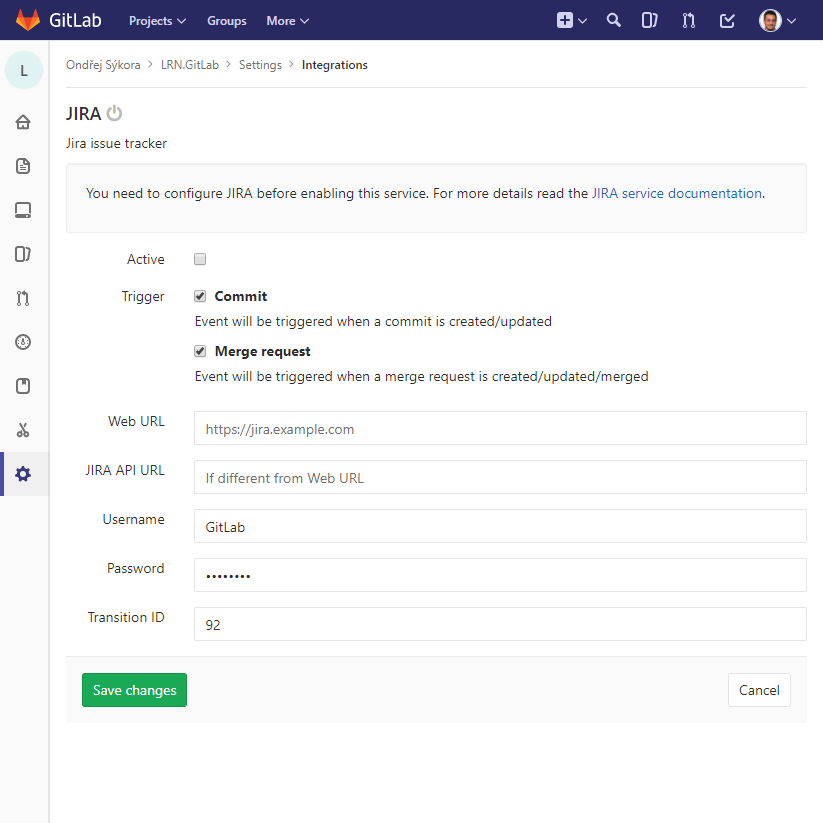
Task: Click the Transition ID field
Action: pyautogui.click(x=500, y=624)
